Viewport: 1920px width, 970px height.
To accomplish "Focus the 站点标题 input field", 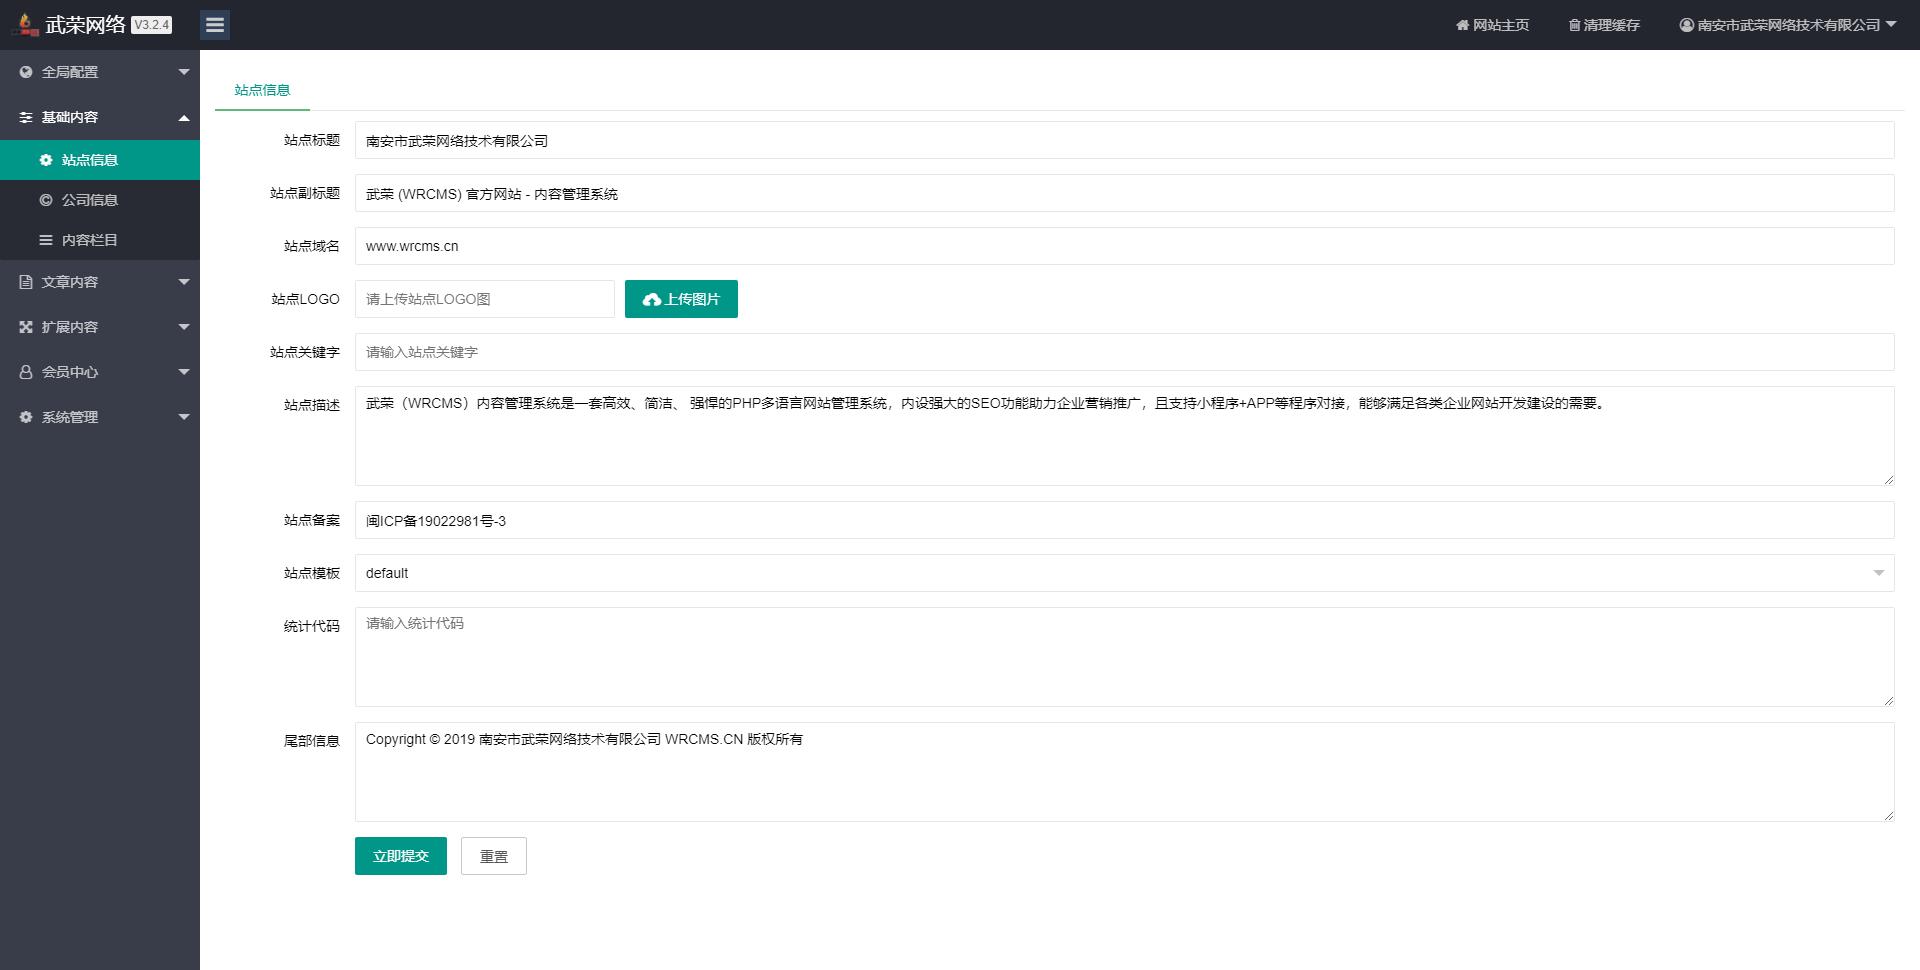I will tap(1124, 140).
